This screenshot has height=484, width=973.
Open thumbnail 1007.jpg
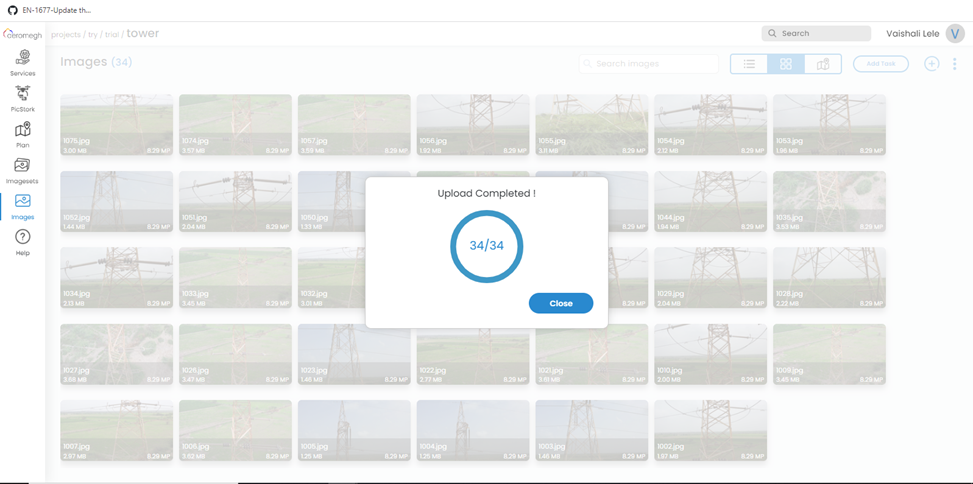(117, 431)
